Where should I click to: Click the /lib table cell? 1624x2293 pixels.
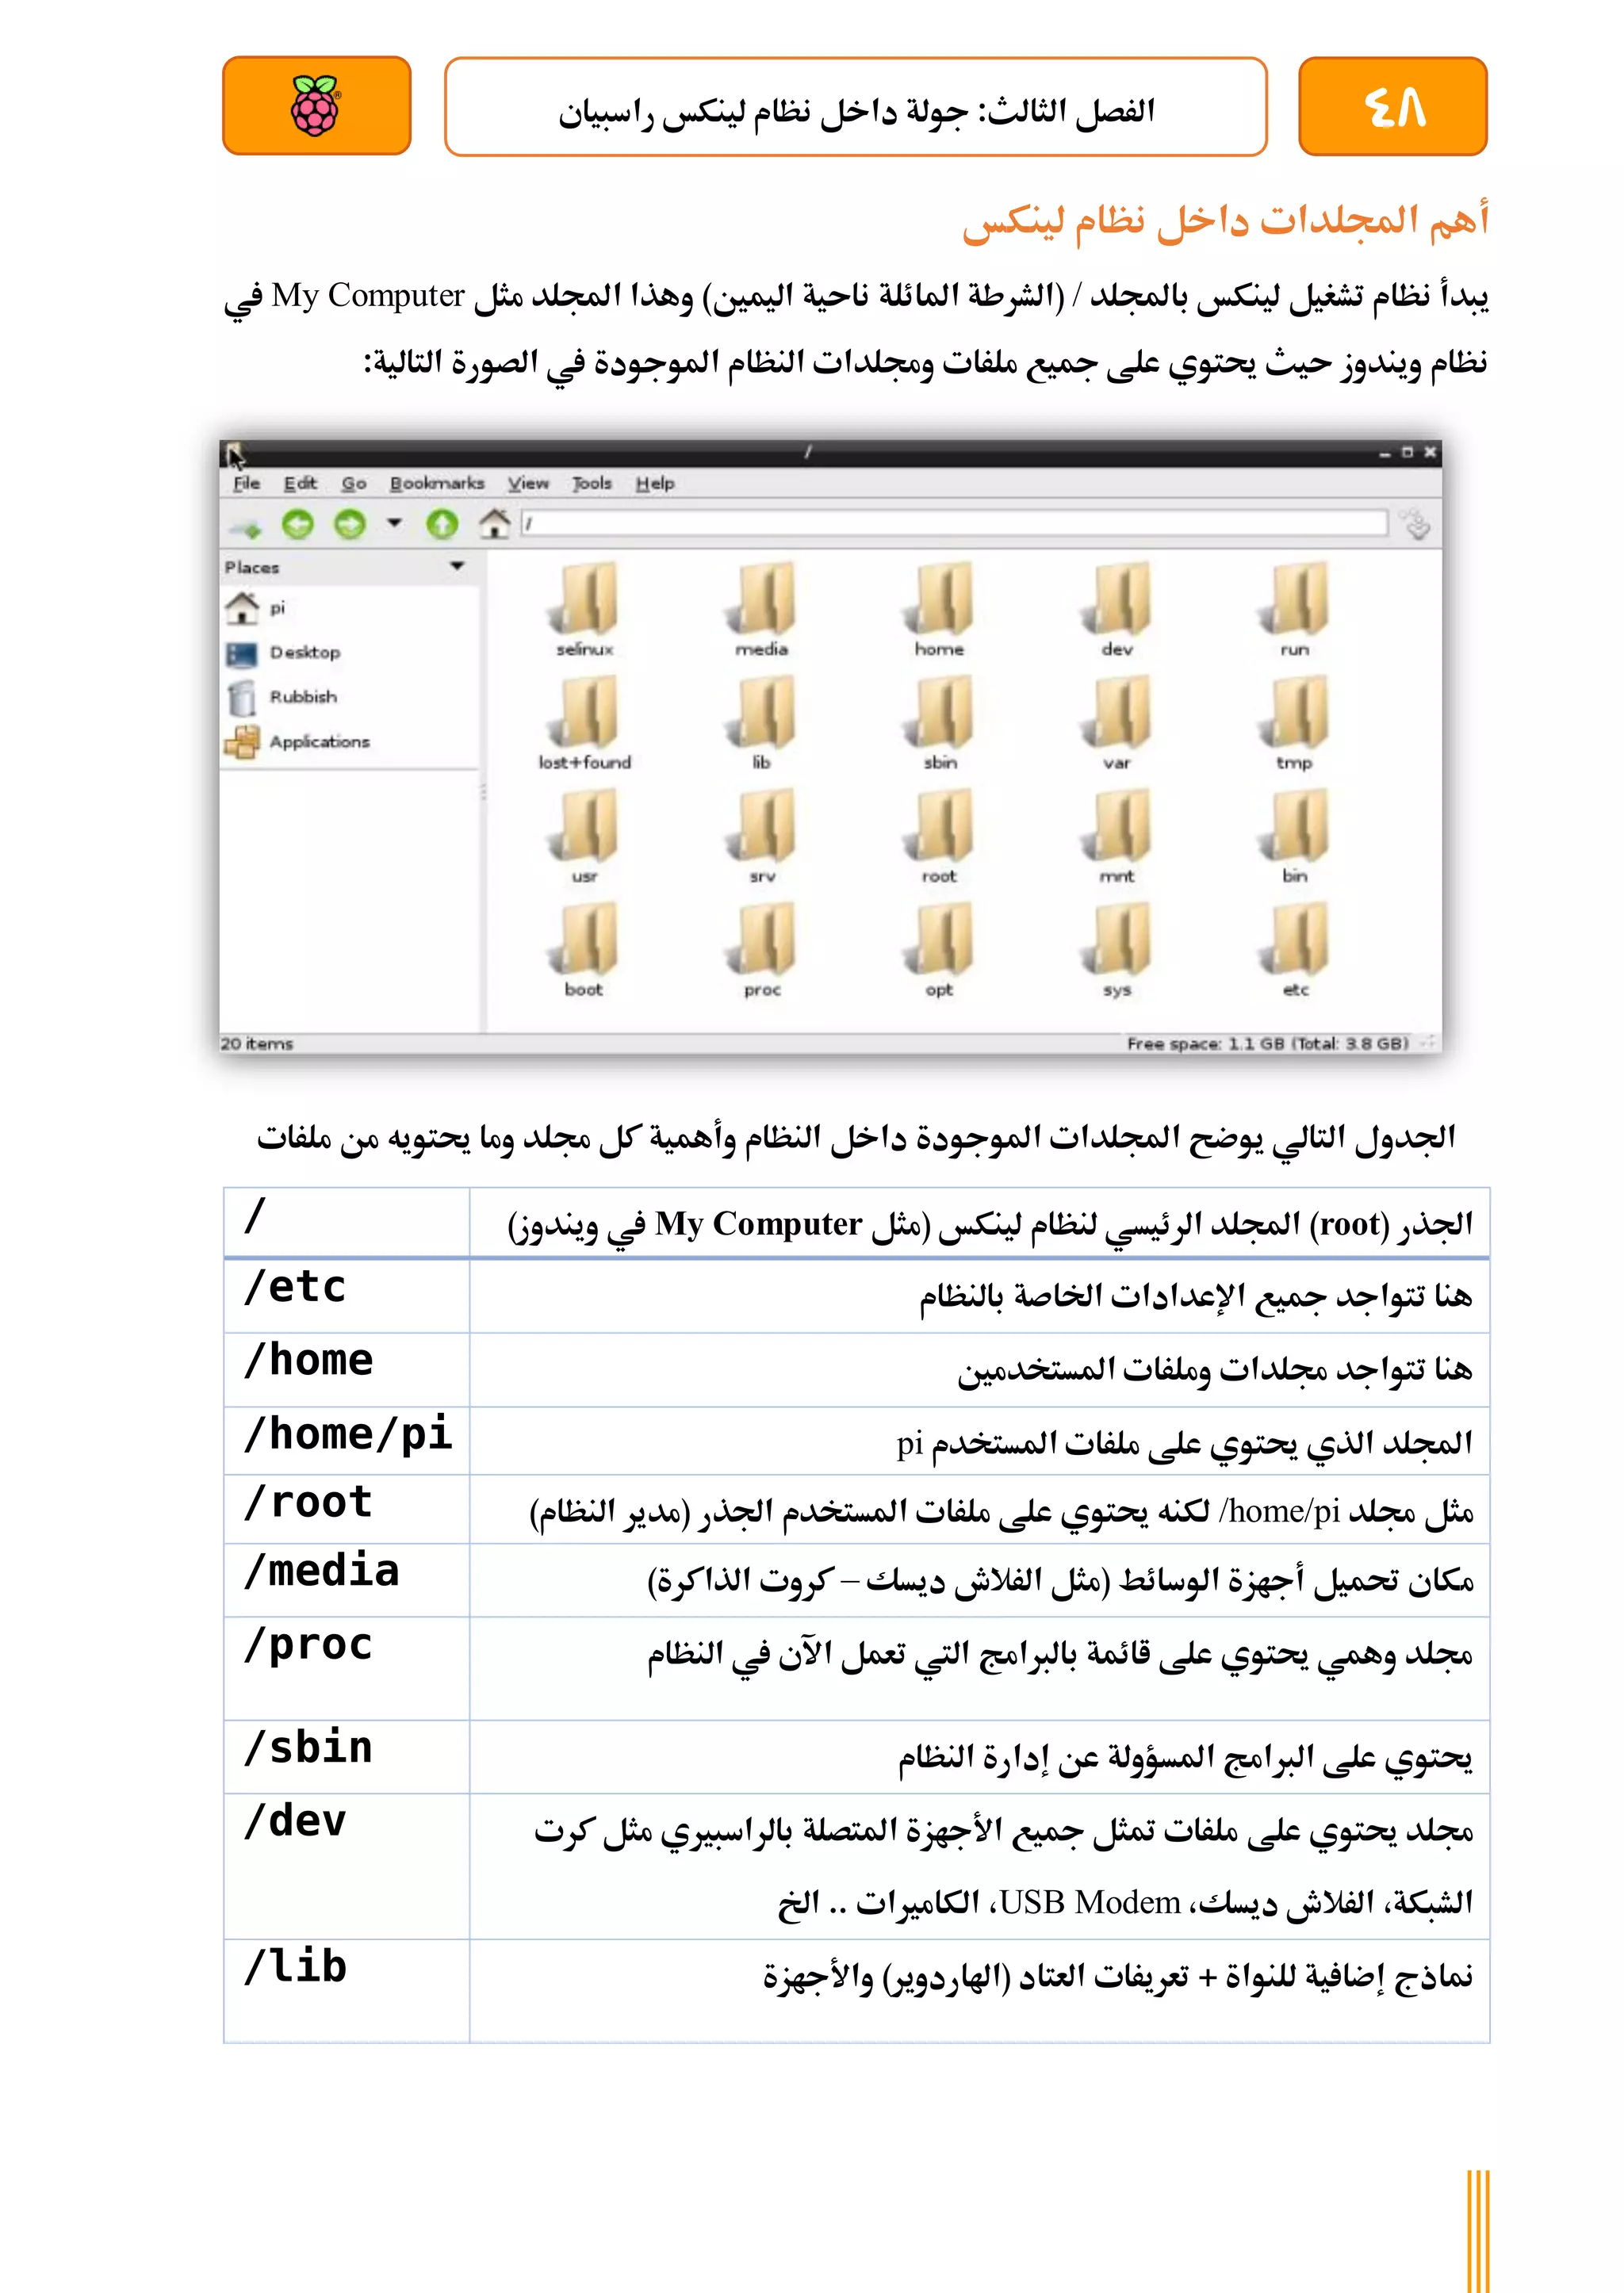point(346,1990)
